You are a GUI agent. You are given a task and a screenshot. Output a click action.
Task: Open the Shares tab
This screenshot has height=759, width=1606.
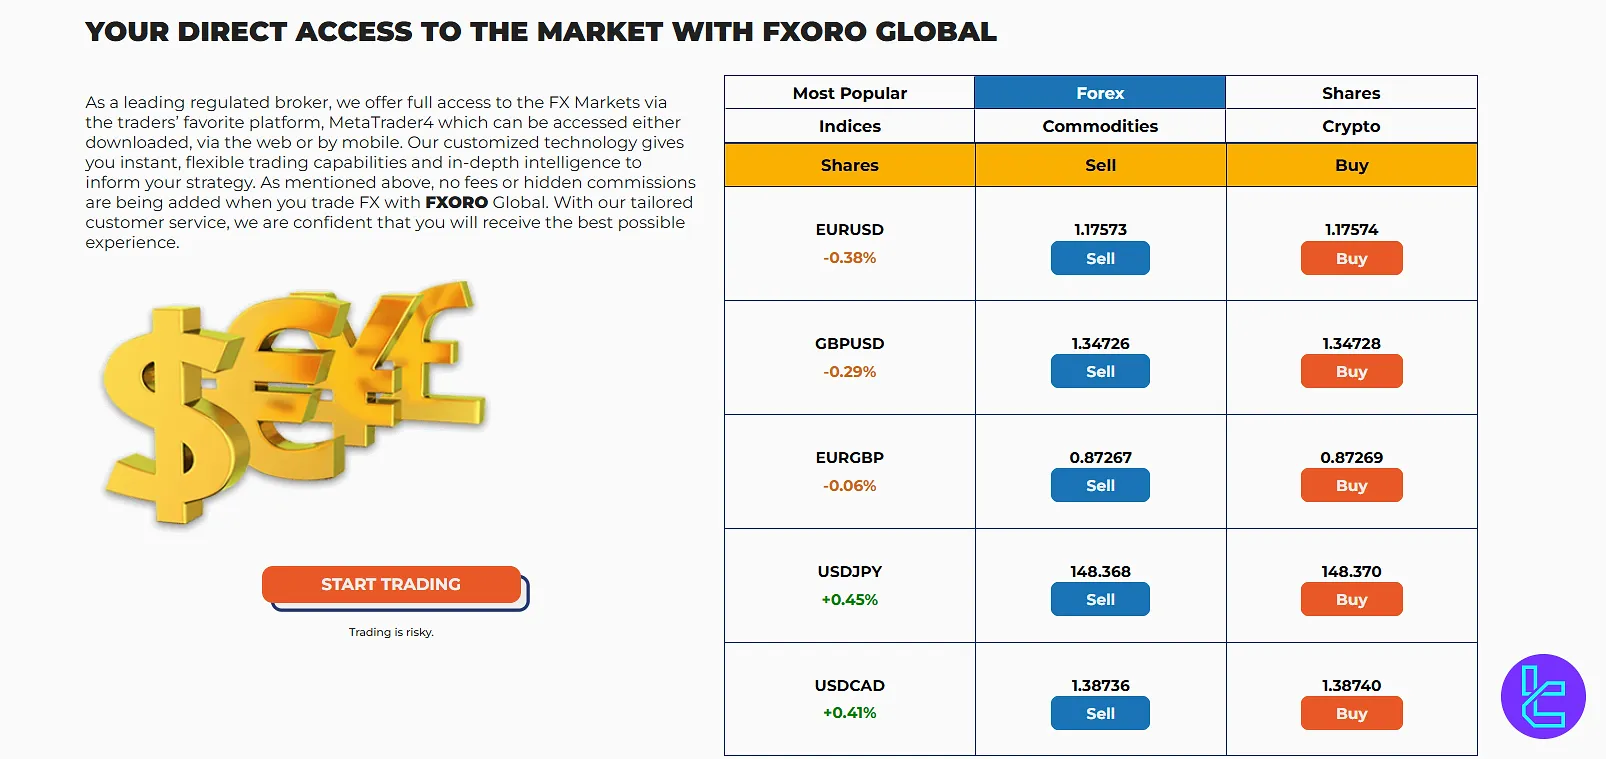coord(1350,93)
